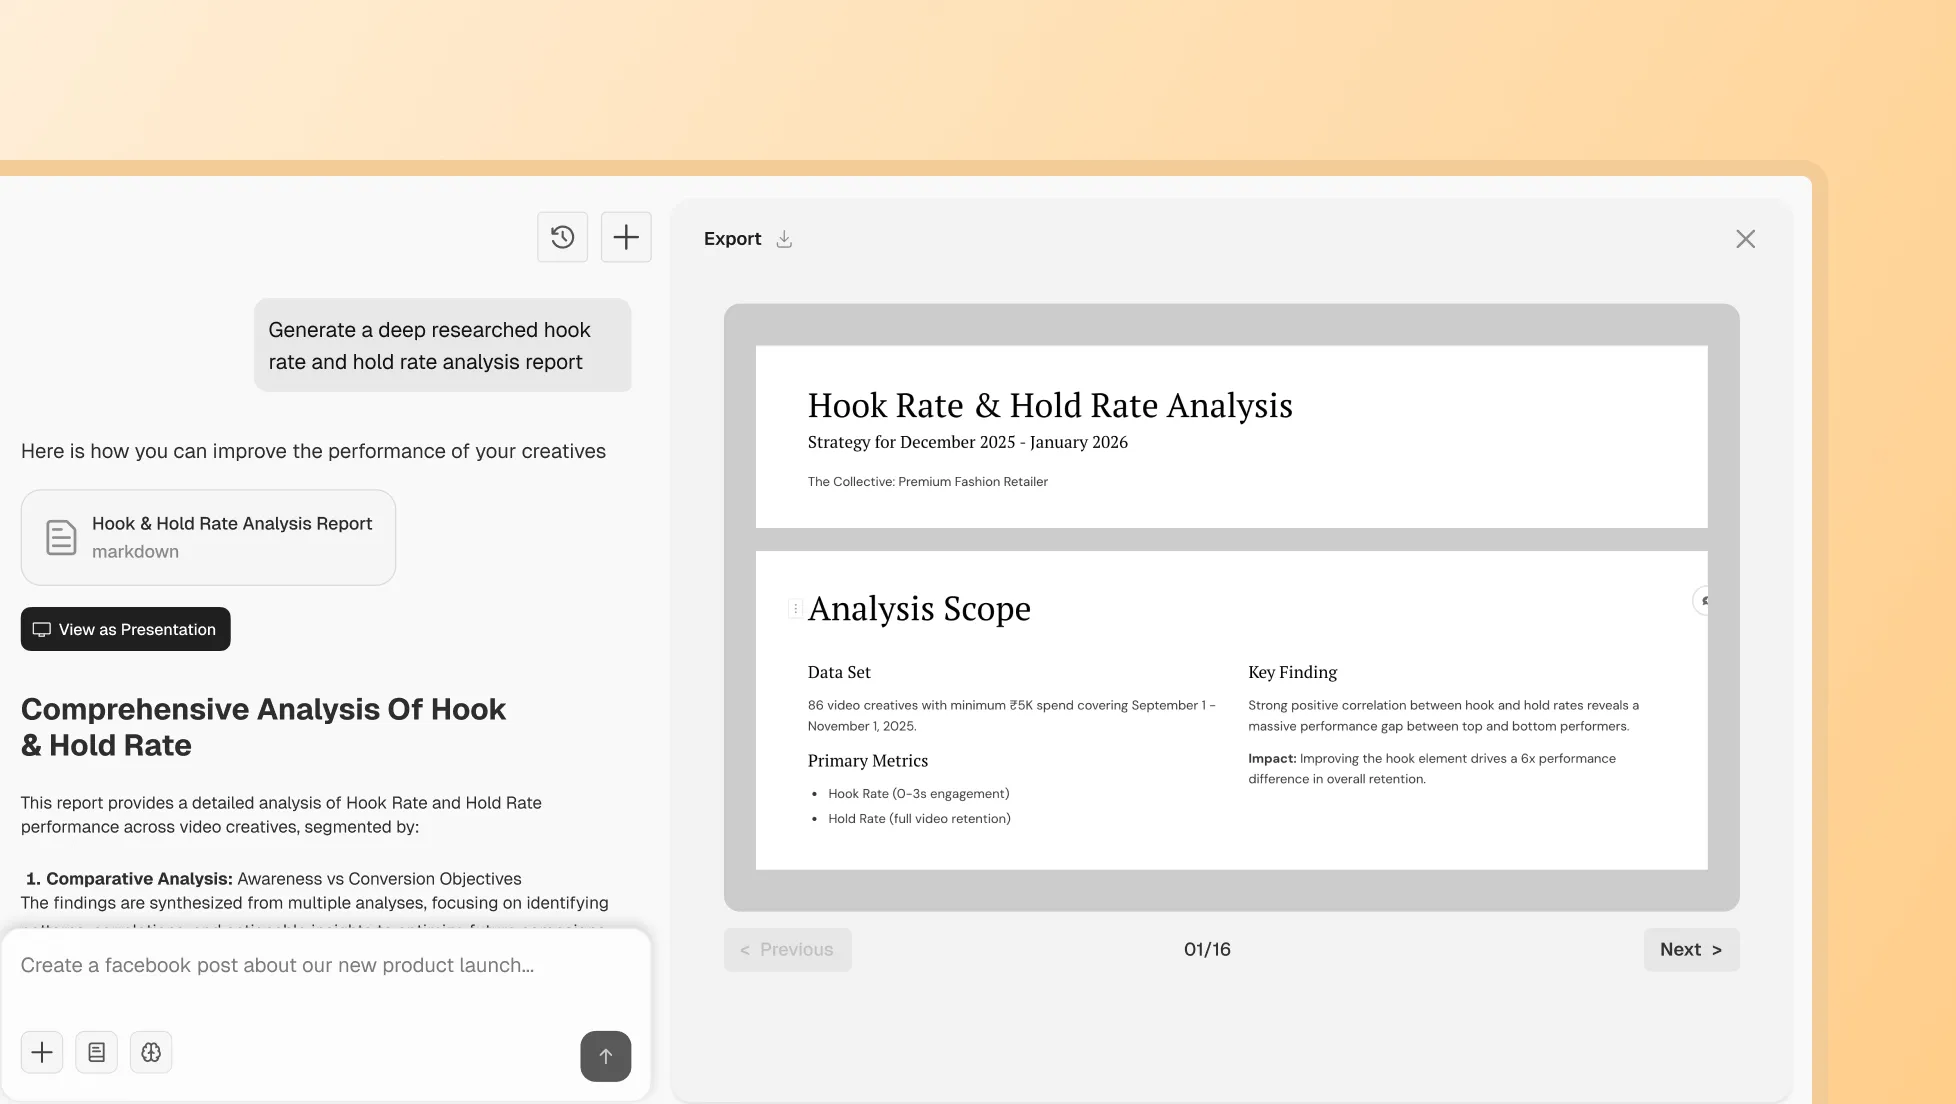Click document icon on the report card
This screenshot has height=1104, width=1956.
[x=61, y=537]
